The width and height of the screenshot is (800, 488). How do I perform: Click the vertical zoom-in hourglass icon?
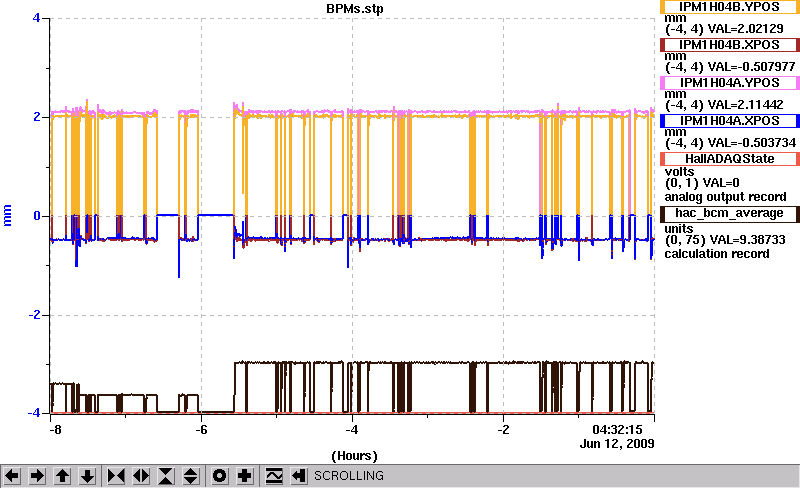pos(166,476)
